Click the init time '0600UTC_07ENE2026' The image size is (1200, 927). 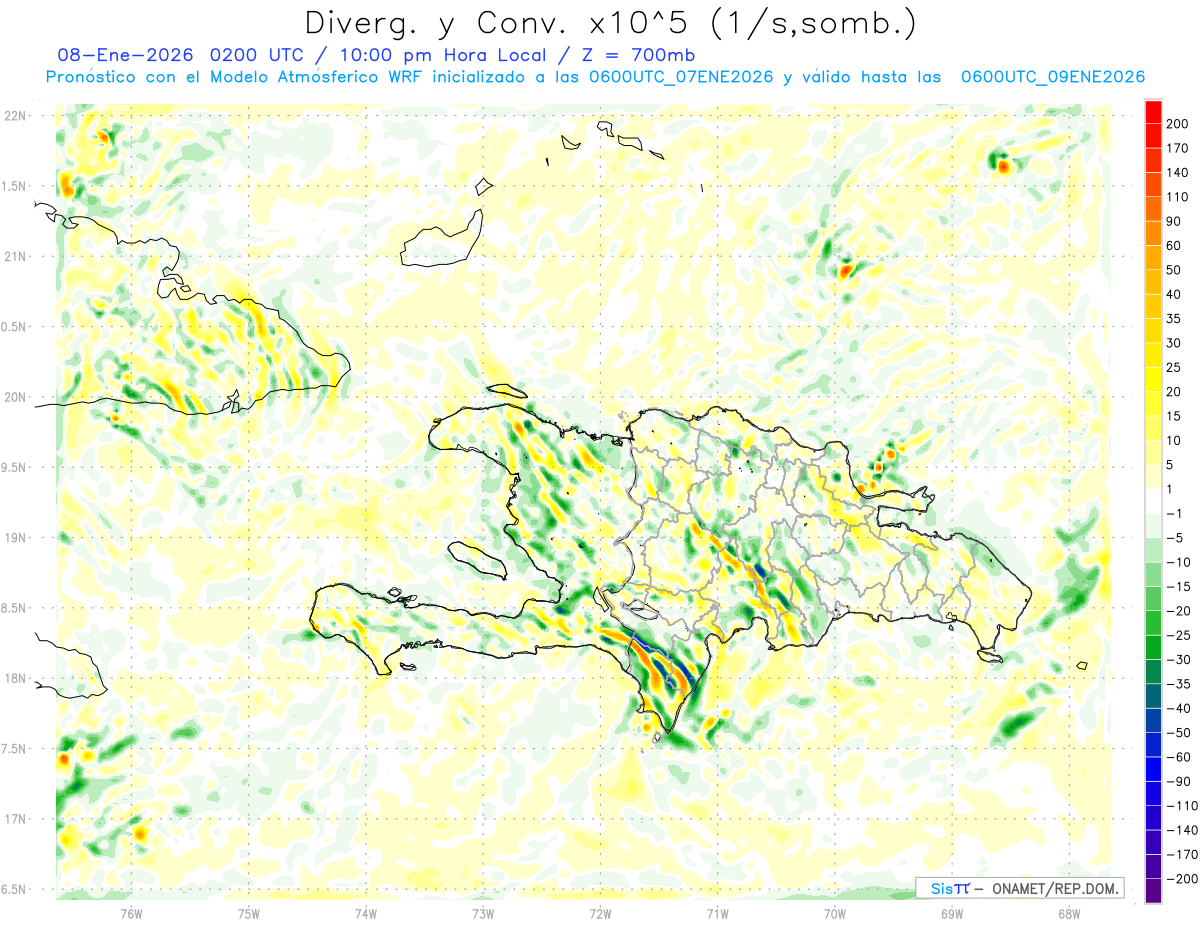pyautogui.click(x=680, y=77)
